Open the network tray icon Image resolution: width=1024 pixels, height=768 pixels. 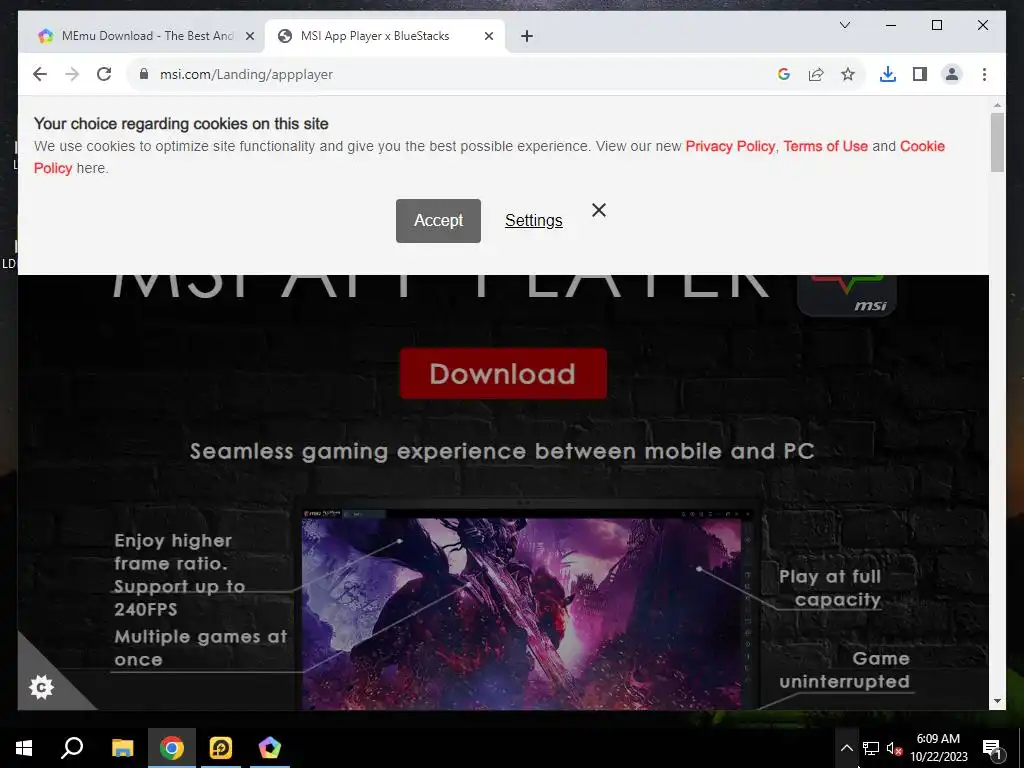(871, 748)
